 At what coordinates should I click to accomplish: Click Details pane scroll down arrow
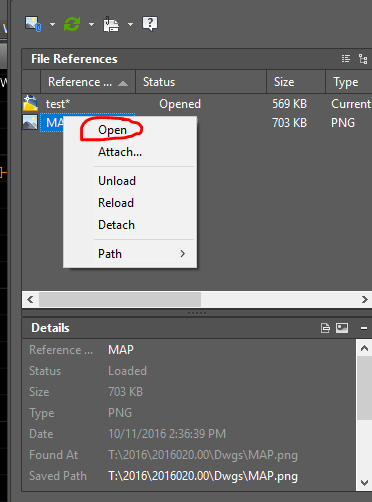coord(364,483)
